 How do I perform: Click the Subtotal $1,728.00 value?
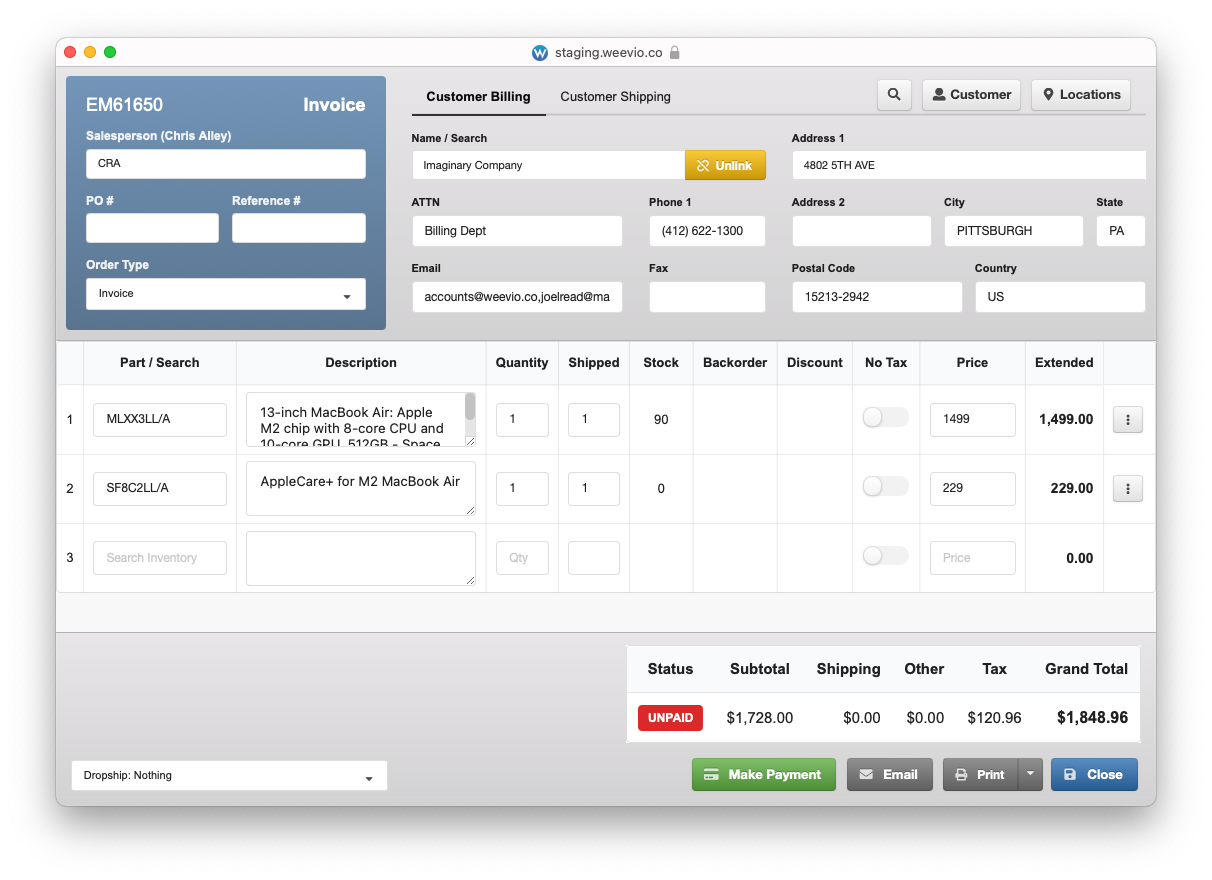[x=760, y=718]
